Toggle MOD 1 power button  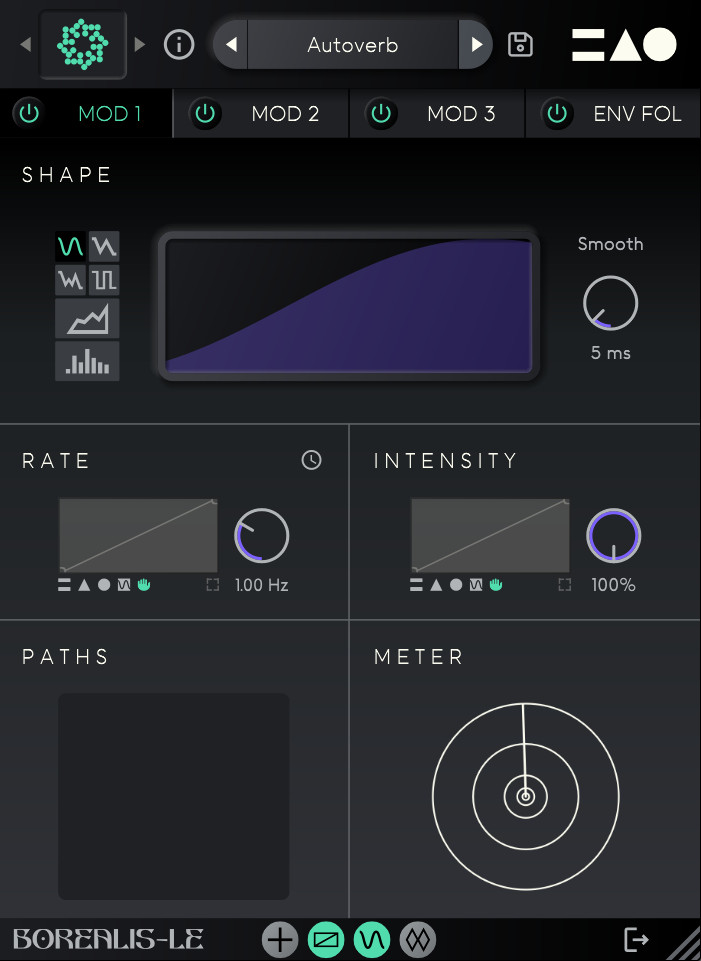pos(29,113)
